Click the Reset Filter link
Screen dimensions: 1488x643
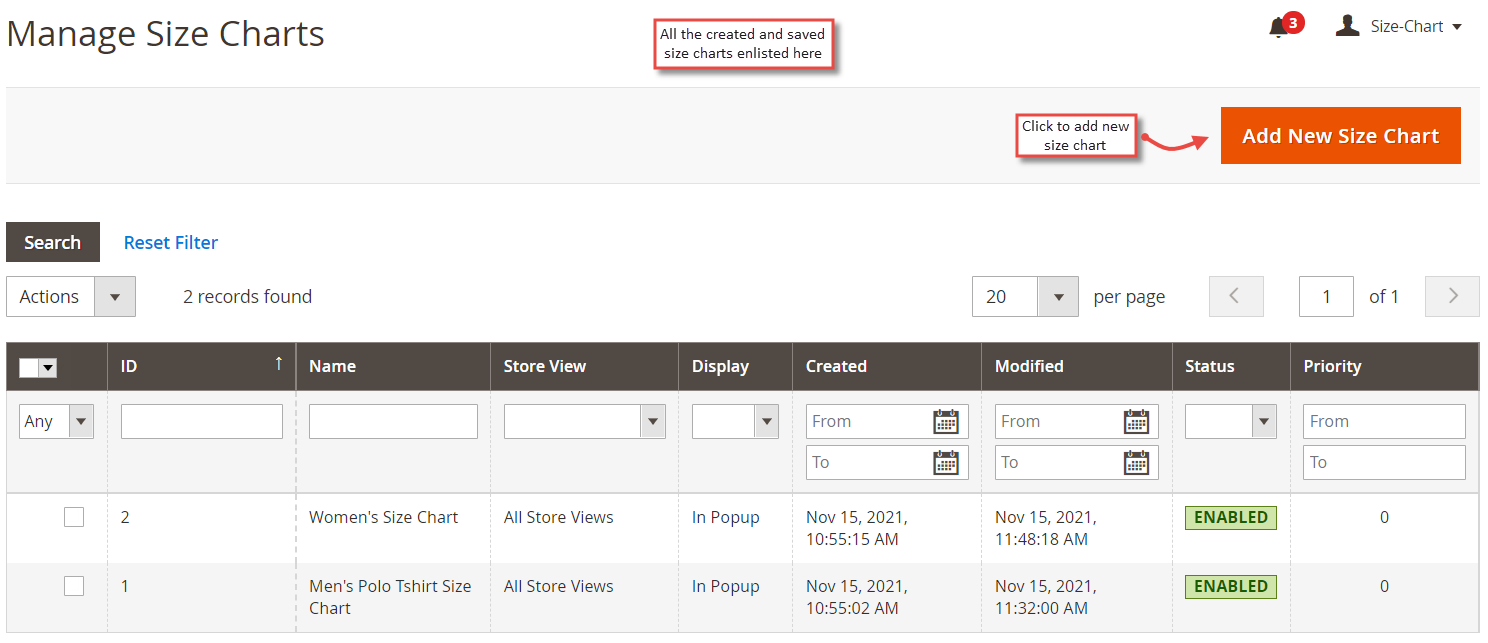tap(170, 242)
